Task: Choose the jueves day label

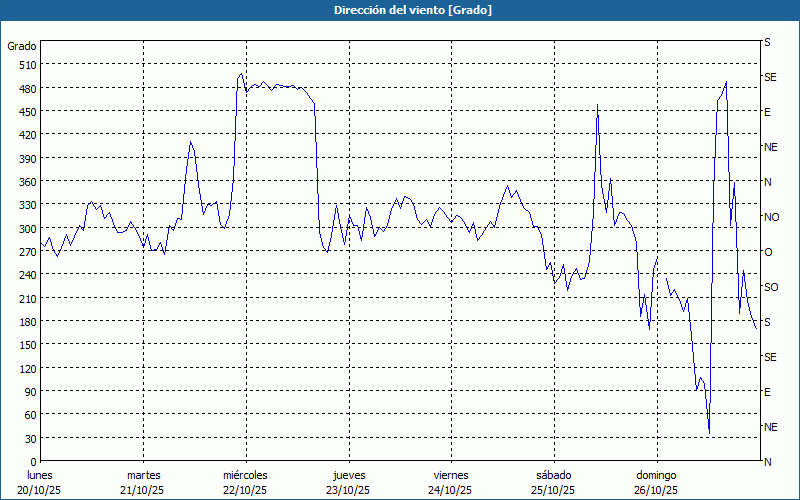Action: point(349,475)
